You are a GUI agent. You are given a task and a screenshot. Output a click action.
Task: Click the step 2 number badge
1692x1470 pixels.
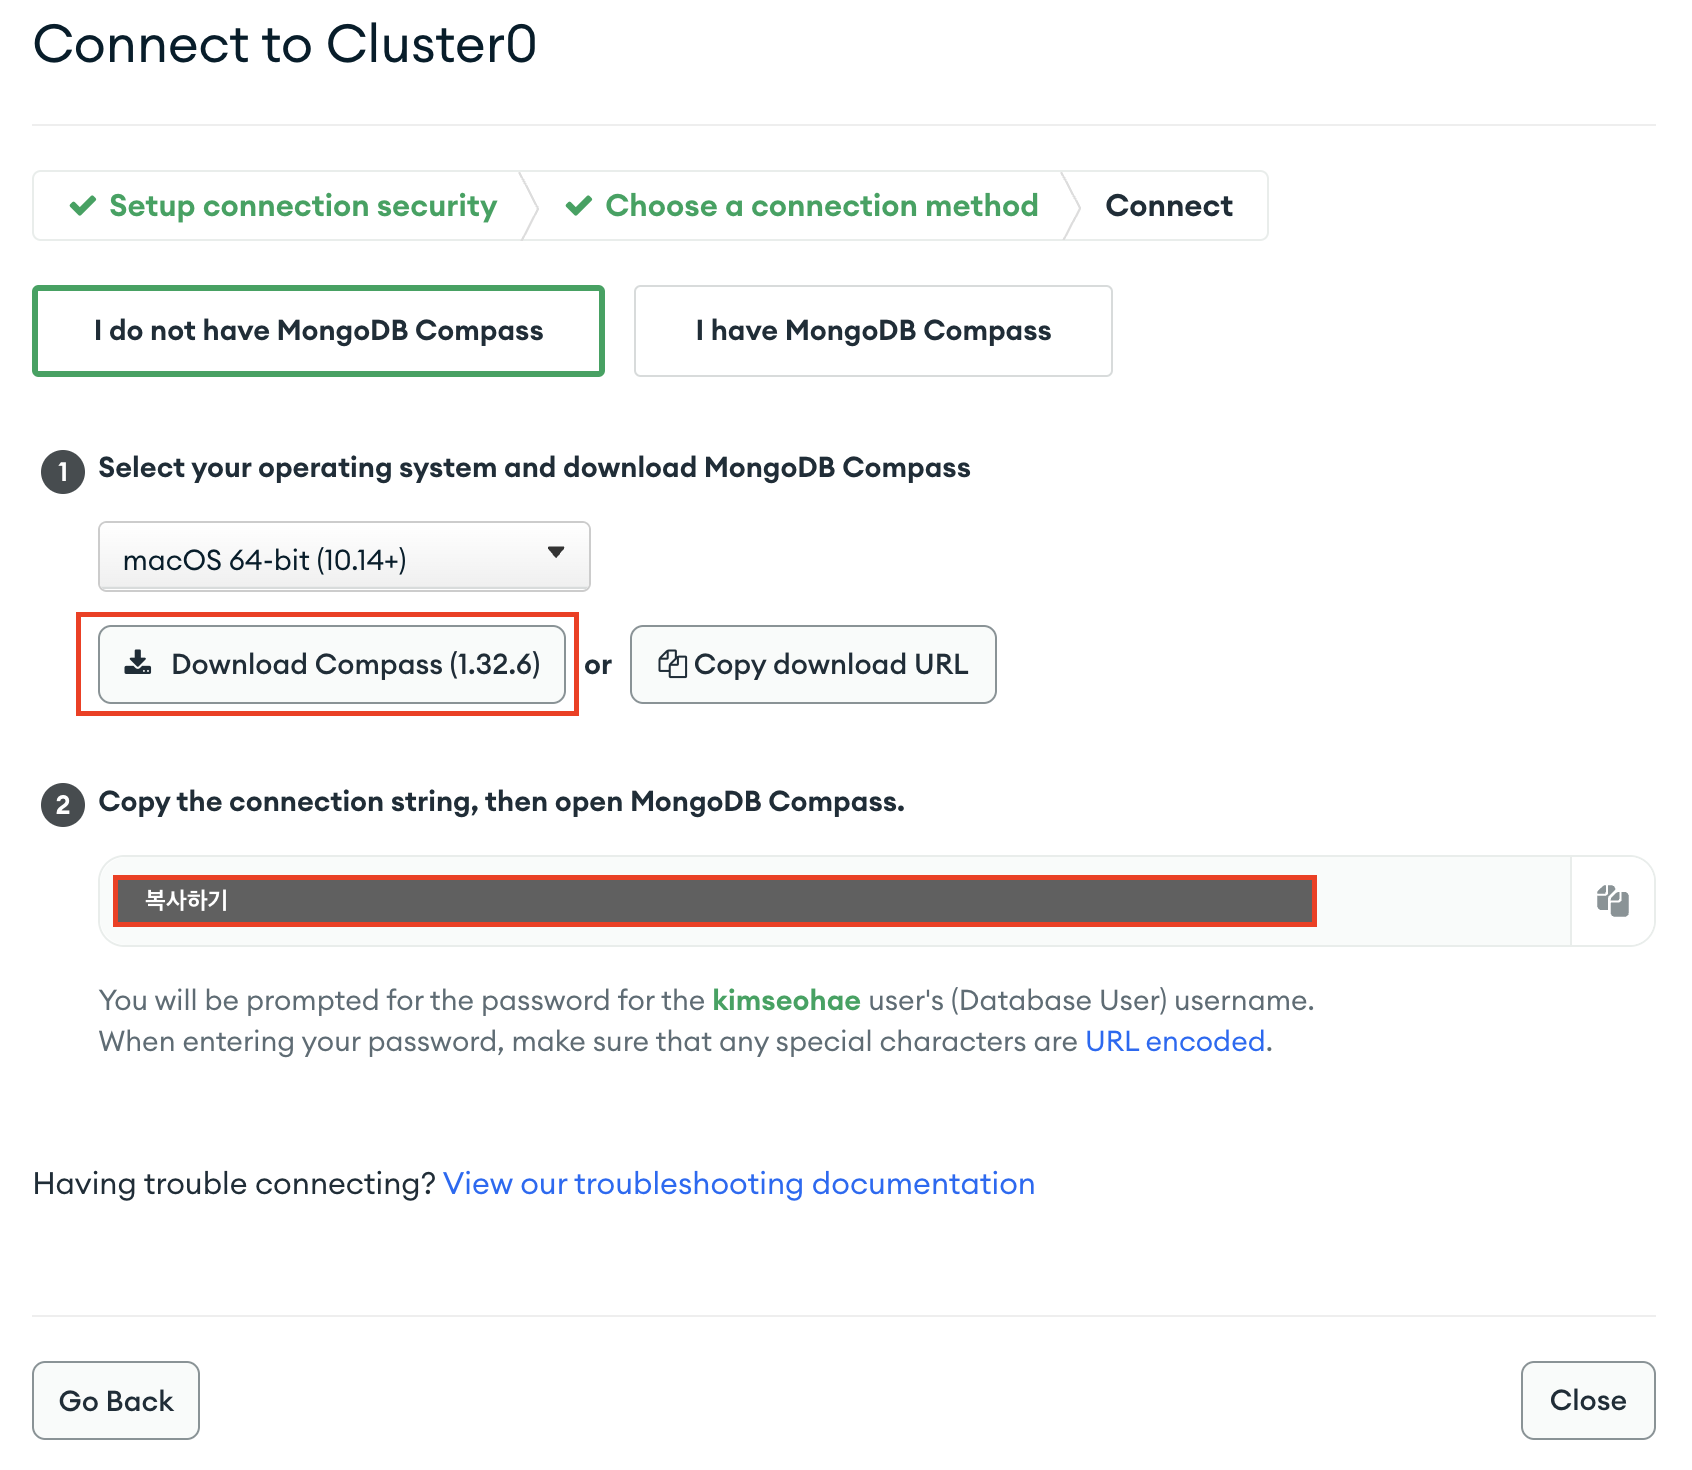coord(63,805)
